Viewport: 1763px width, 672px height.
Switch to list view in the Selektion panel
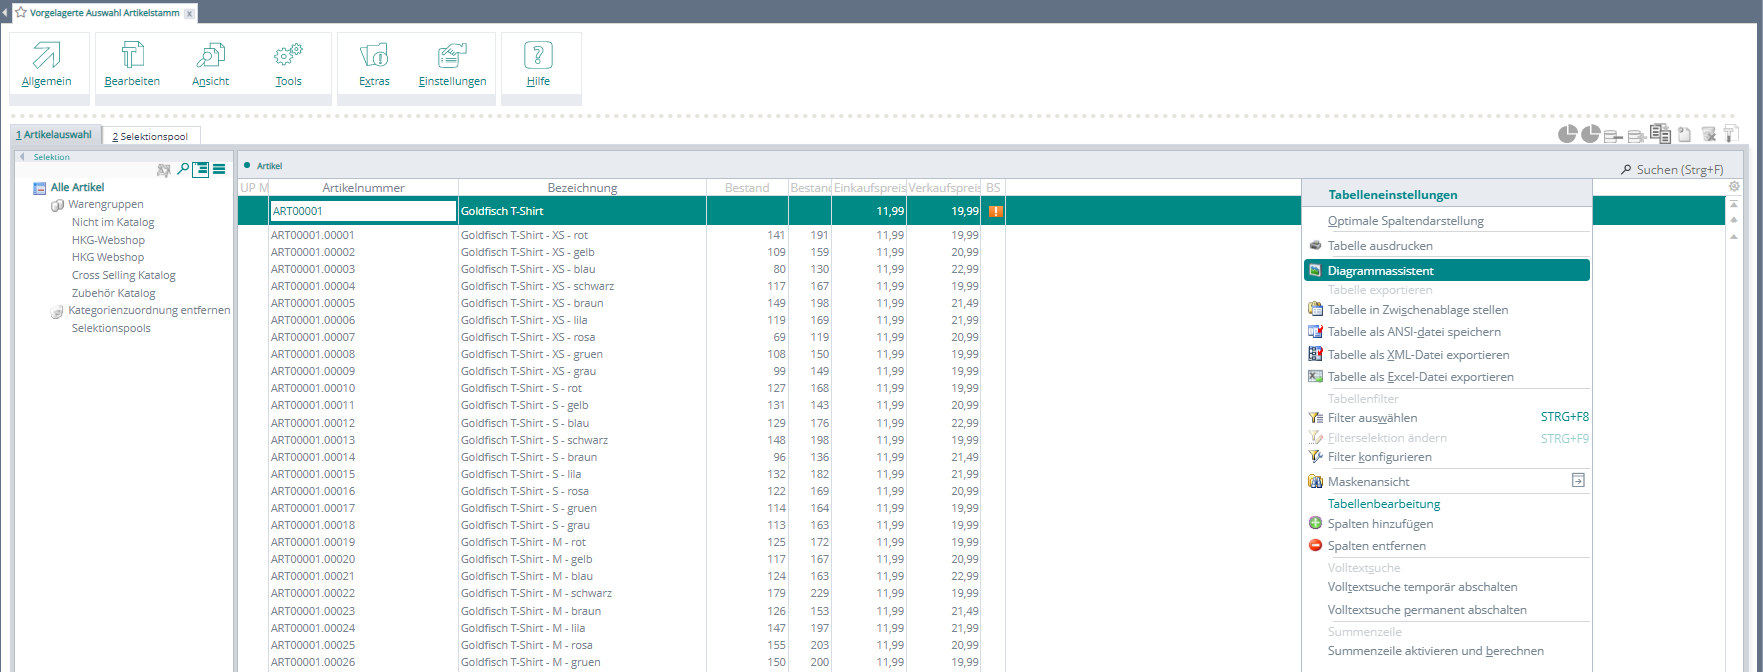[219, 170]
